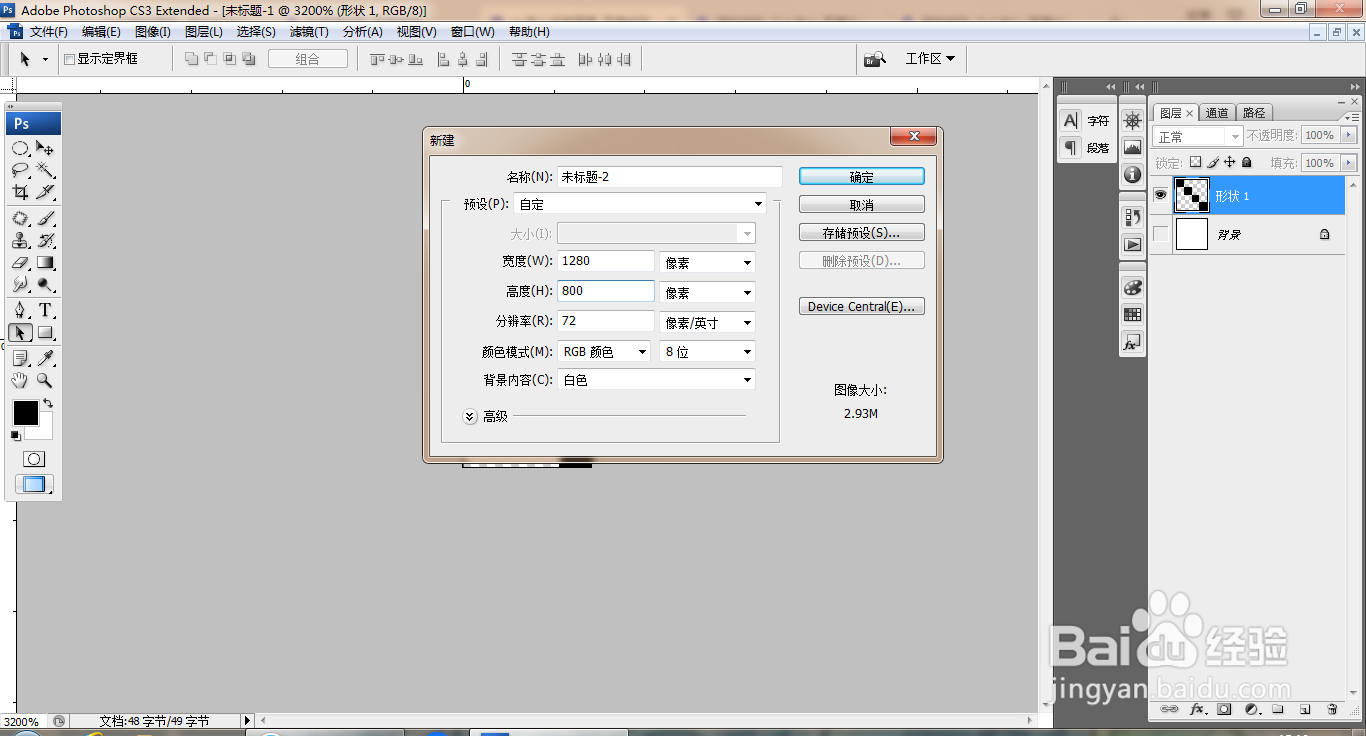This screenshot has height=736, width=1366.
Task: Select the Gradient tool
Action: 45,262
